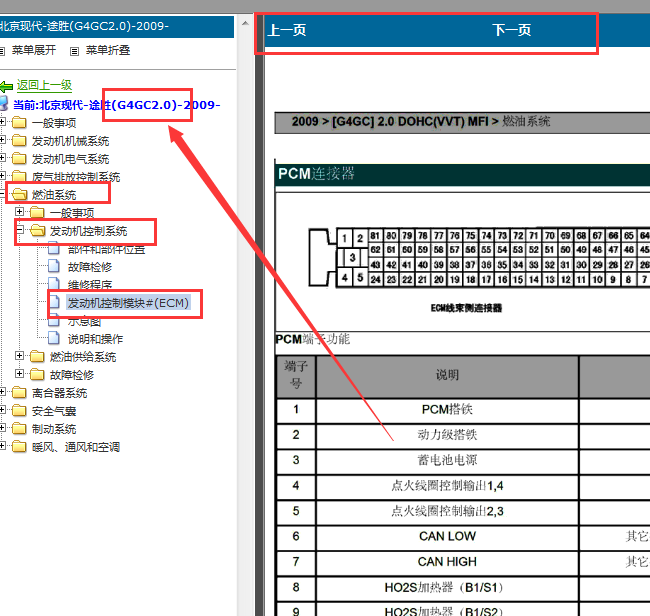Click the 'ECM线束侧连接器' diagram caption
650x616 pixels.
[466, 308]
